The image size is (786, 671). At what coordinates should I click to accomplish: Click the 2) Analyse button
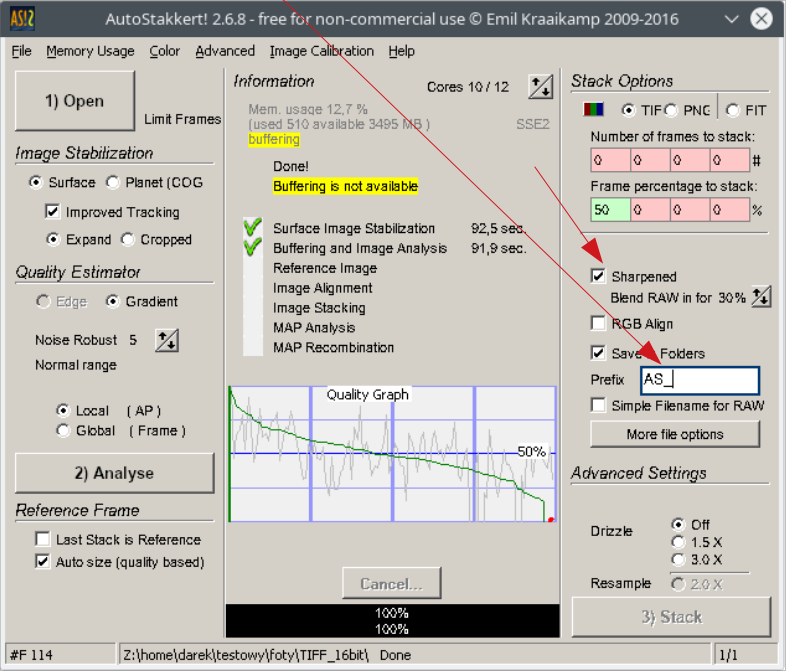click(x=114, y=473)
